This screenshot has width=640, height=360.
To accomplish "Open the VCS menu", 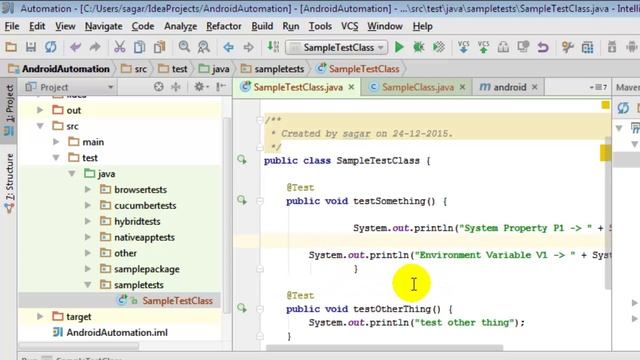I will pyautogui.click(x=350, y=27).
